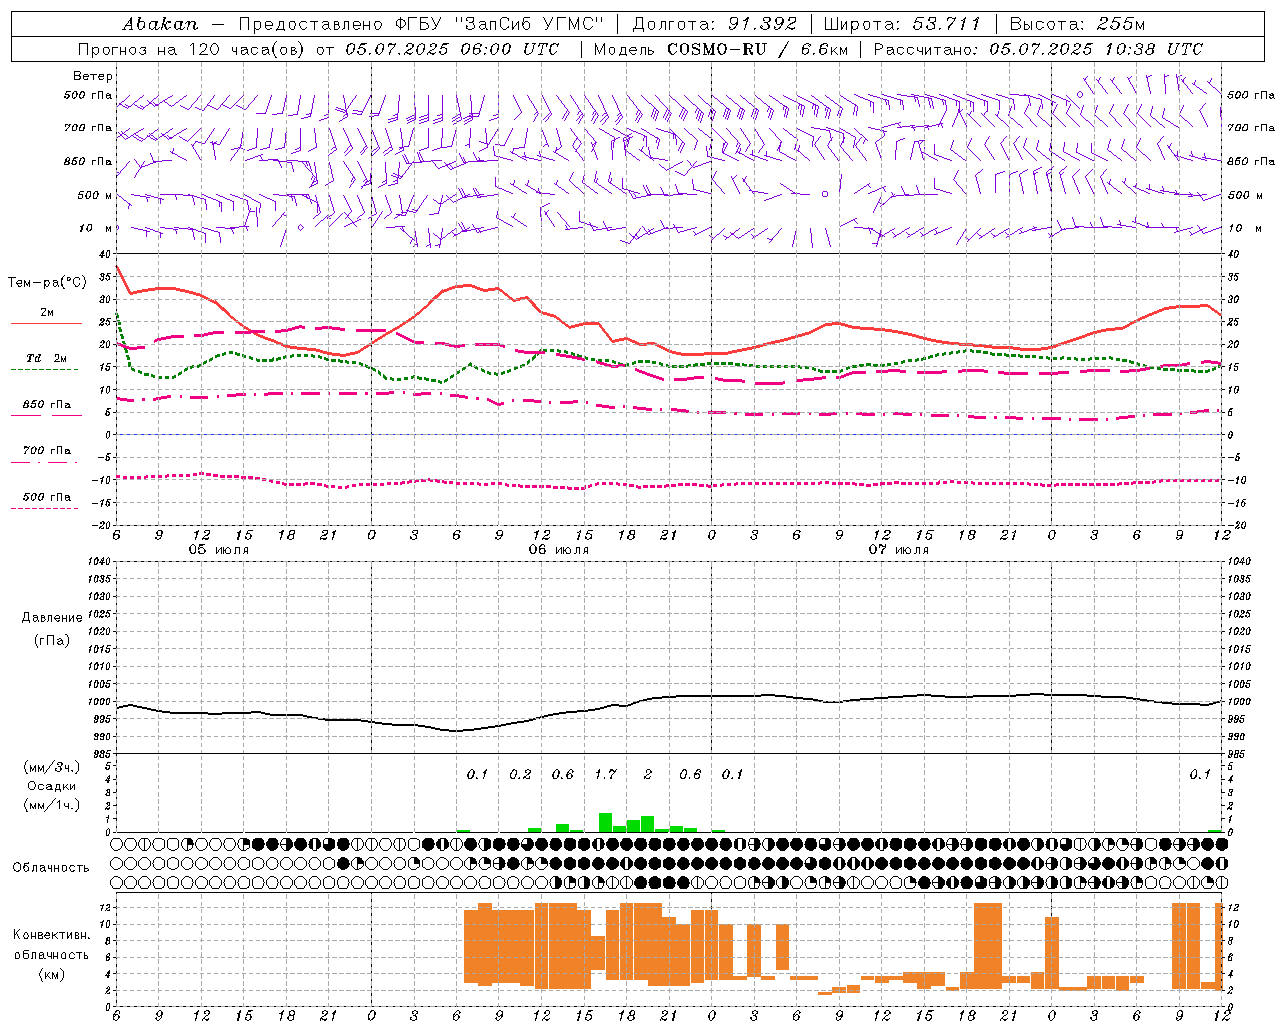Screen dimensions: 1280x1024
Task: Click the solid red 2м legend line sample
Action: pos(45,324)
